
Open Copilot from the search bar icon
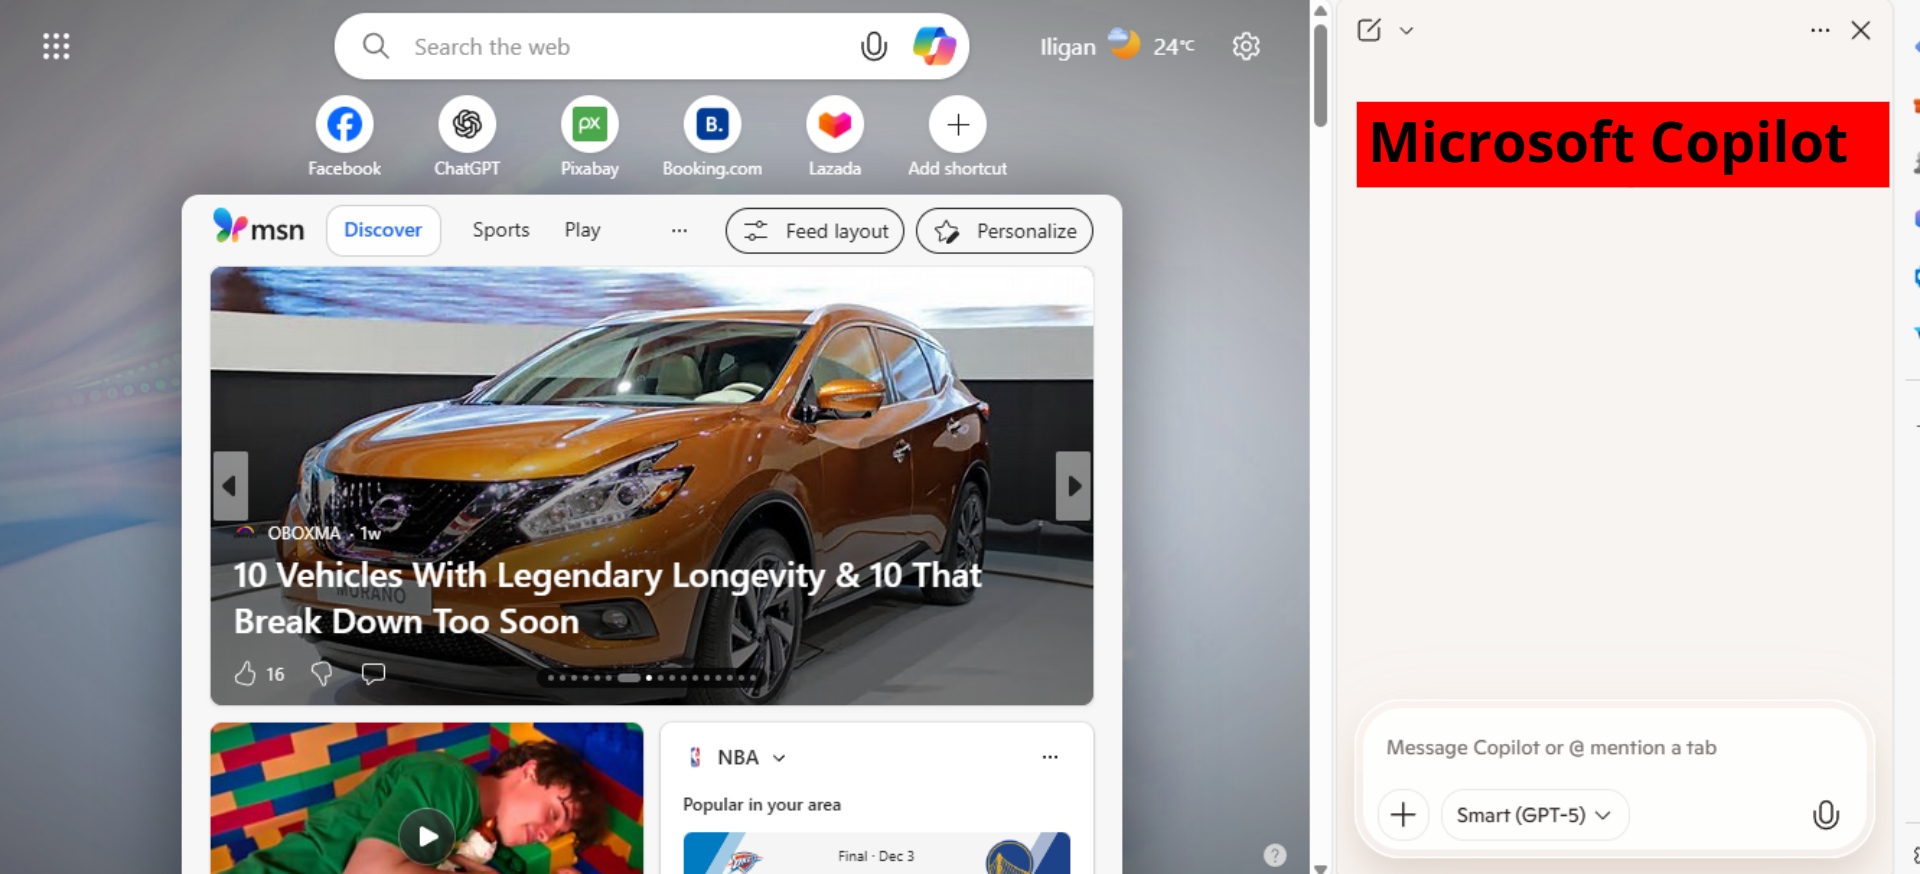[934, 46]
